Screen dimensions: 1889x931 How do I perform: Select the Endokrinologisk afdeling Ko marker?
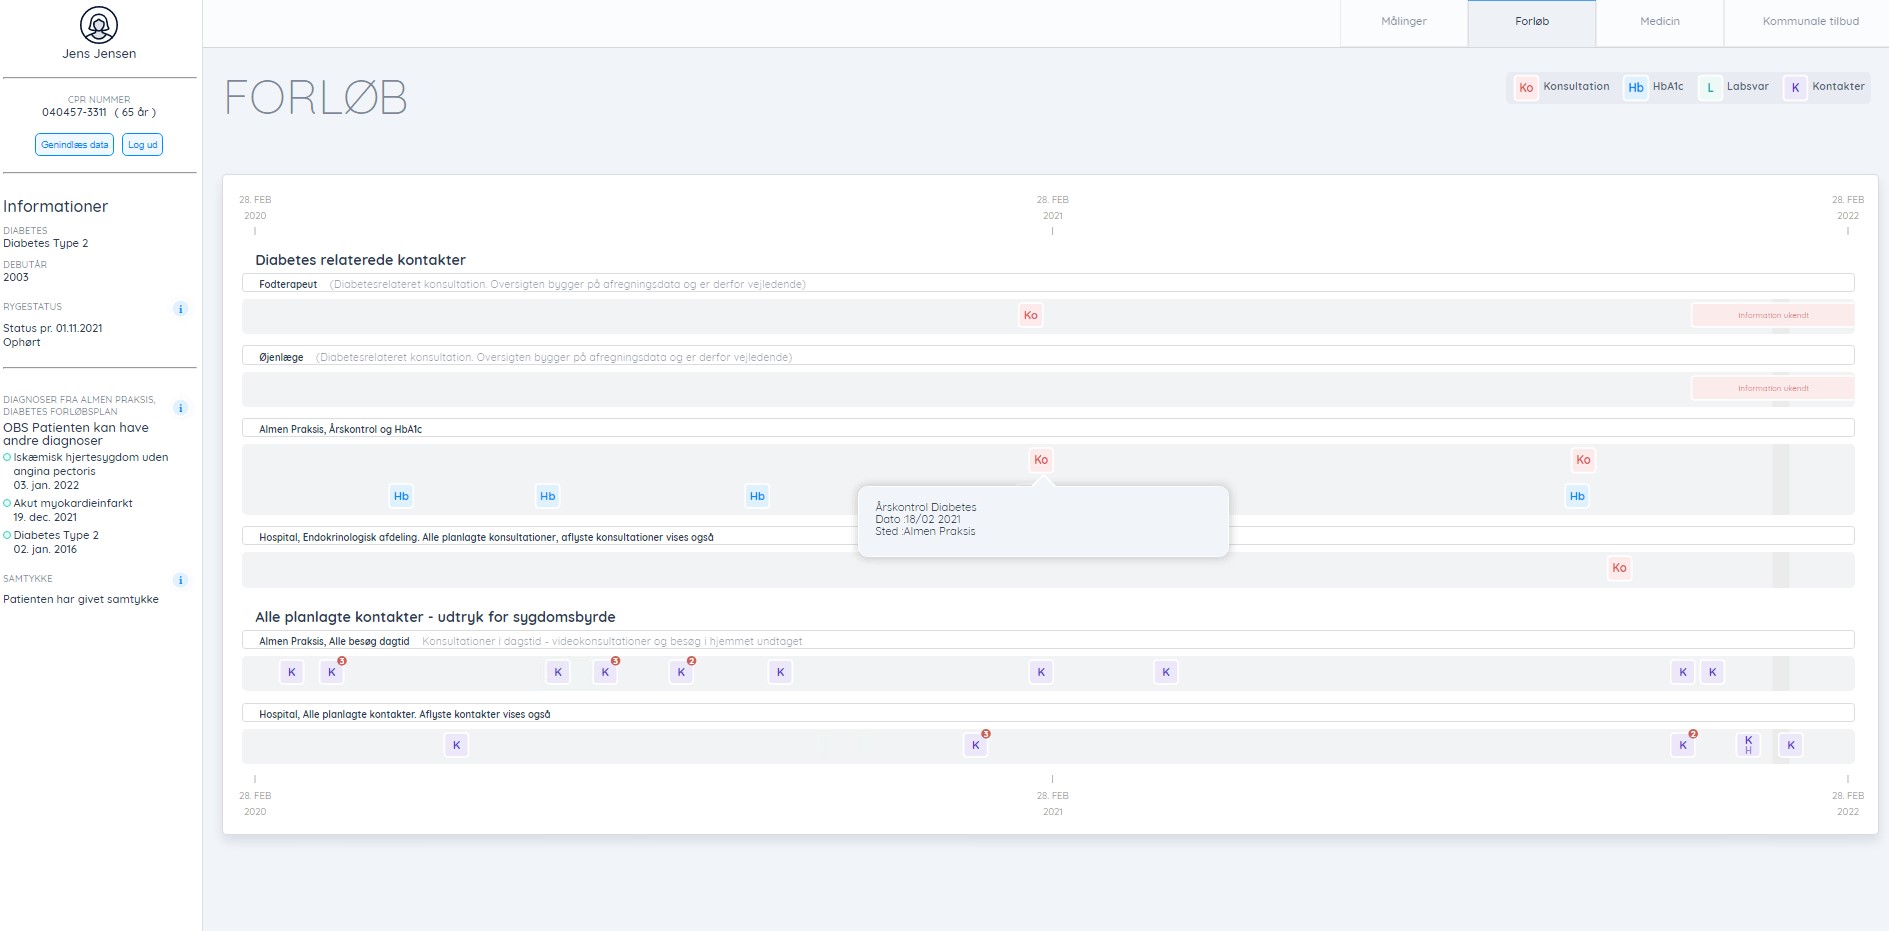tap(1618, 568)
